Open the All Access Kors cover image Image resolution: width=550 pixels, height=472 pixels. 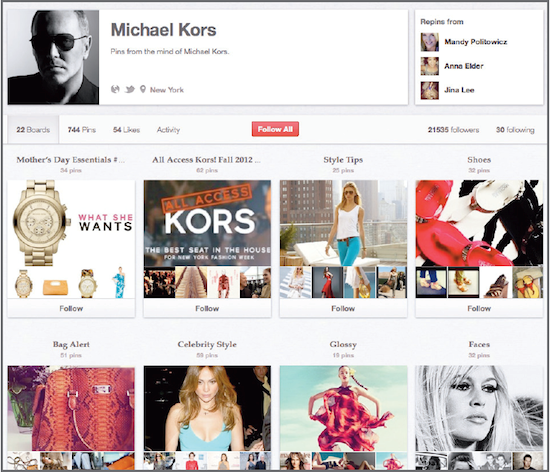click(x=207, y=223)
